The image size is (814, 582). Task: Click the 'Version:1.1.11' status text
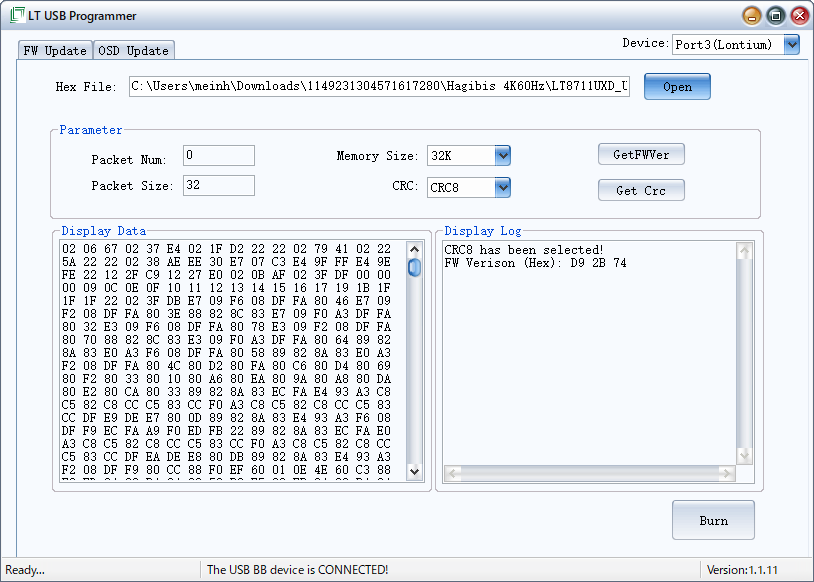(742, 570)
